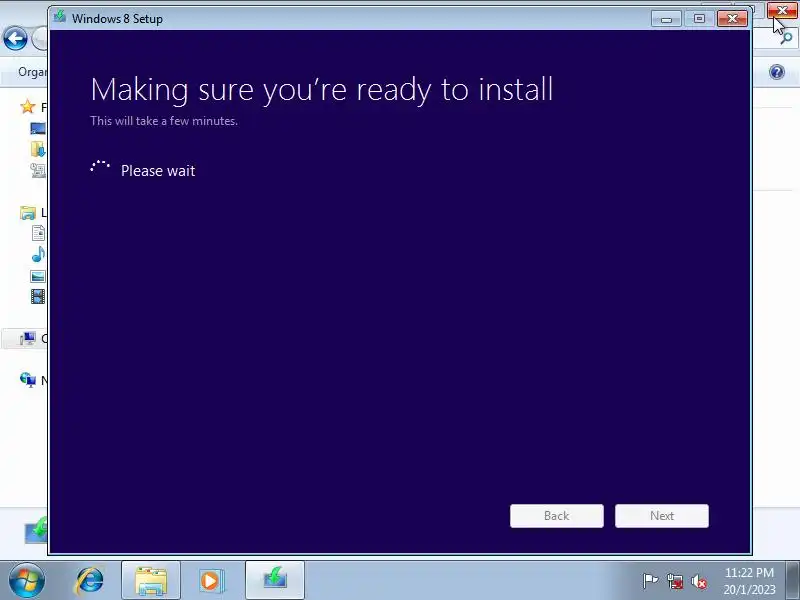Click the Explorer window help question-mark icon
This screenshot has width=800, height=600.
(x=777, y=72)
